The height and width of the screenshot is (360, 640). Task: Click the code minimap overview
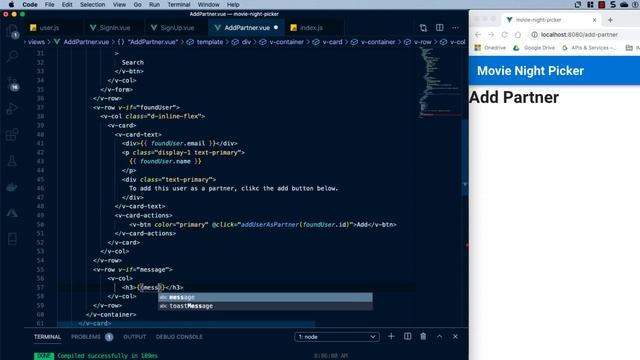[439, 84]
